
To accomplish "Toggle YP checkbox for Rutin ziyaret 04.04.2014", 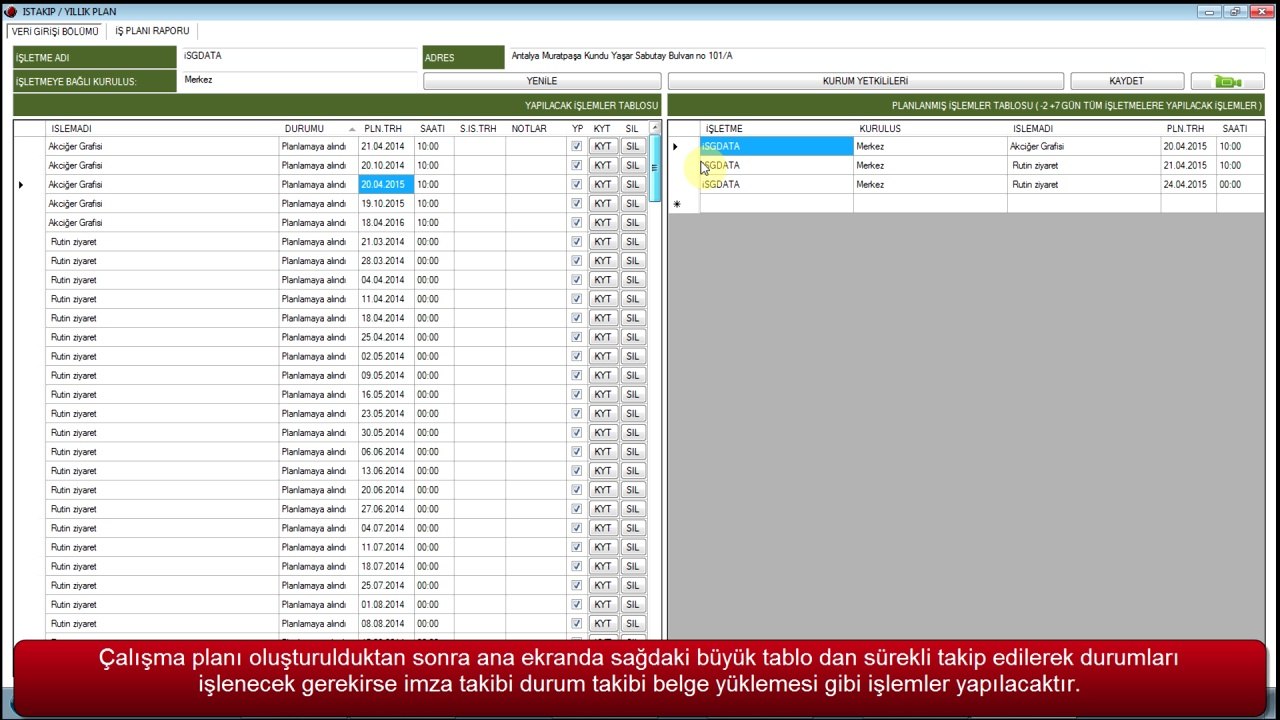I will coord(576,279).
